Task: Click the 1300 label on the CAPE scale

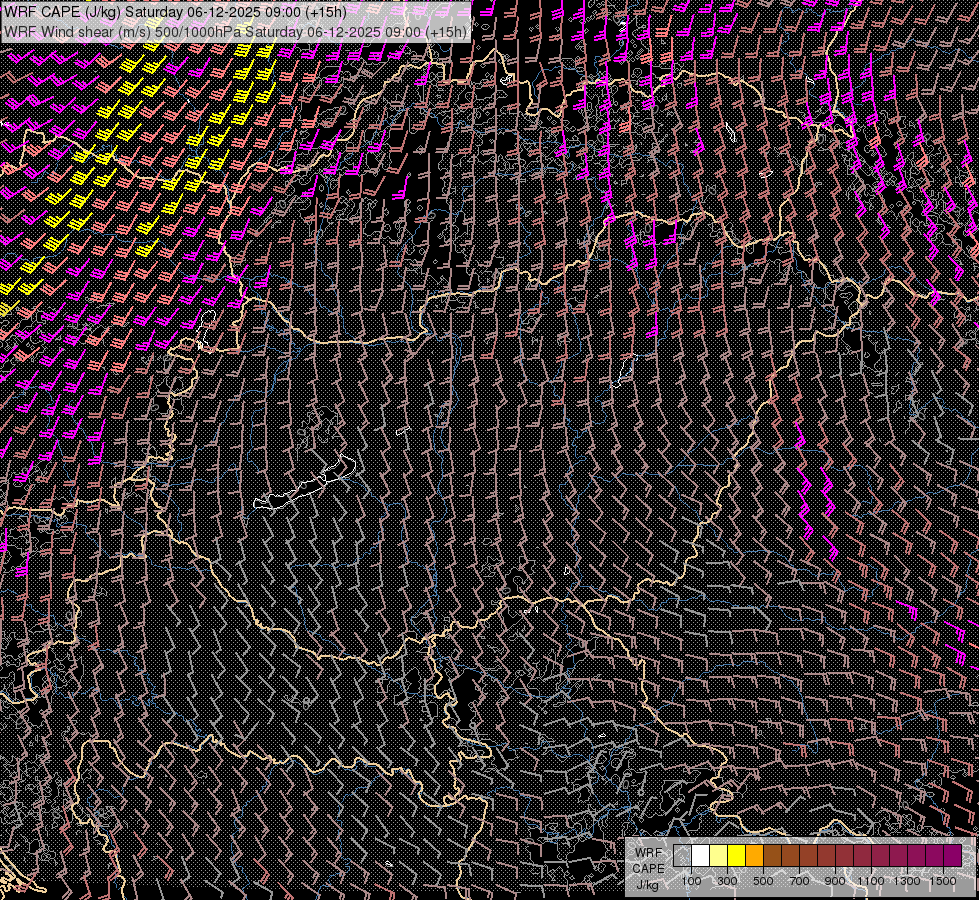Action: click(x=907, y=881)
